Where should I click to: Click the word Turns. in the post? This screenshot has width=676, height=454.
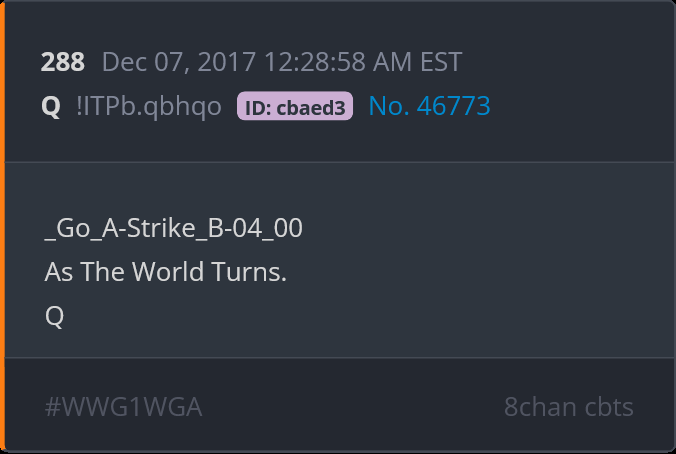[250, 272]
